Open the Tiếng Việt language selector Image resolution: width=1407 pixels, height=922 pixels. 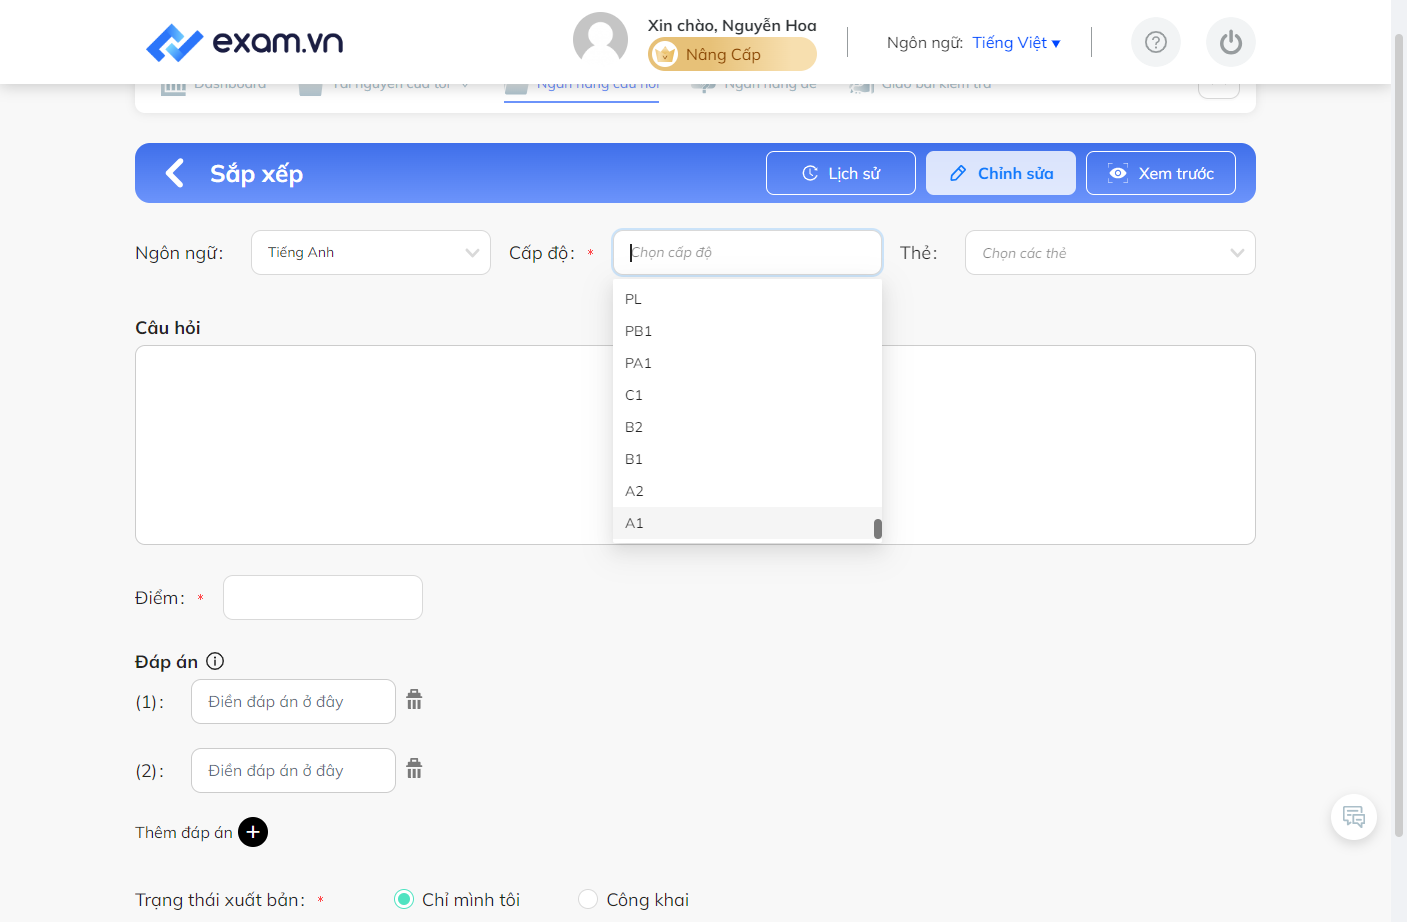point(1016,42)
